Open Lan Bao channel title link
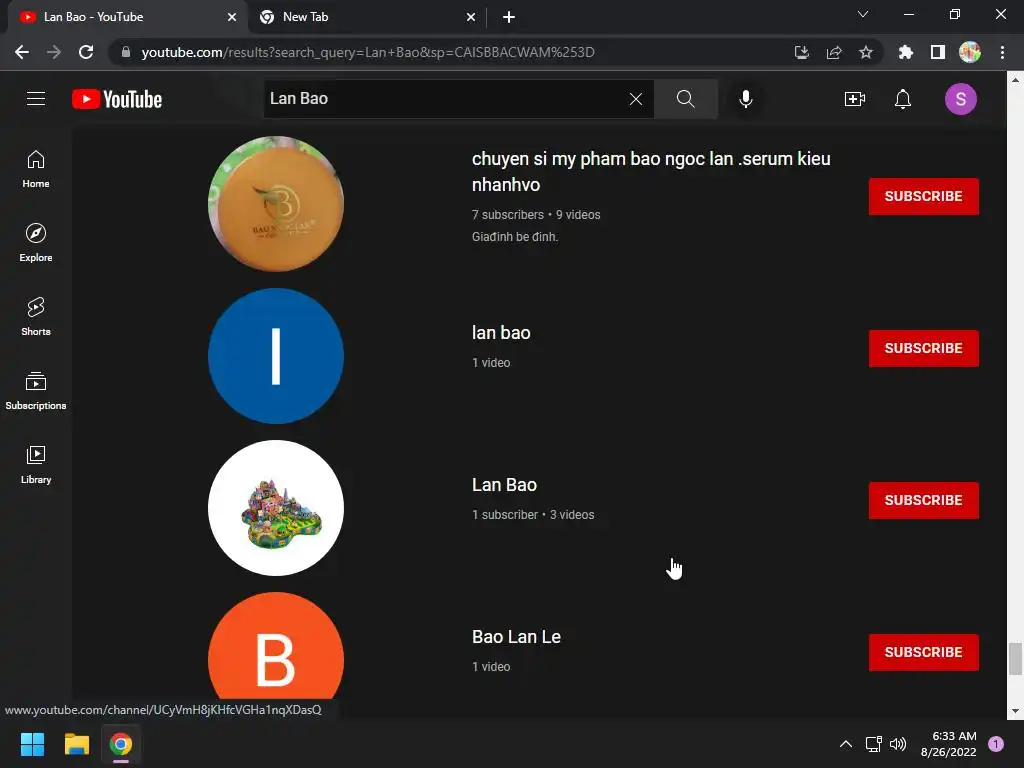Viewport: 1024px width, 768px height. [504, 485]
